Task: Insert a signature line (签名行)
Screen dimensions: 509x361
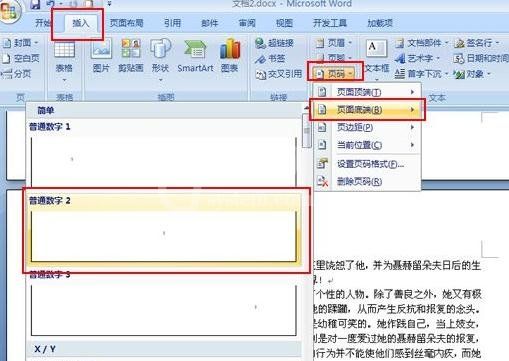Action: point(476,43)
